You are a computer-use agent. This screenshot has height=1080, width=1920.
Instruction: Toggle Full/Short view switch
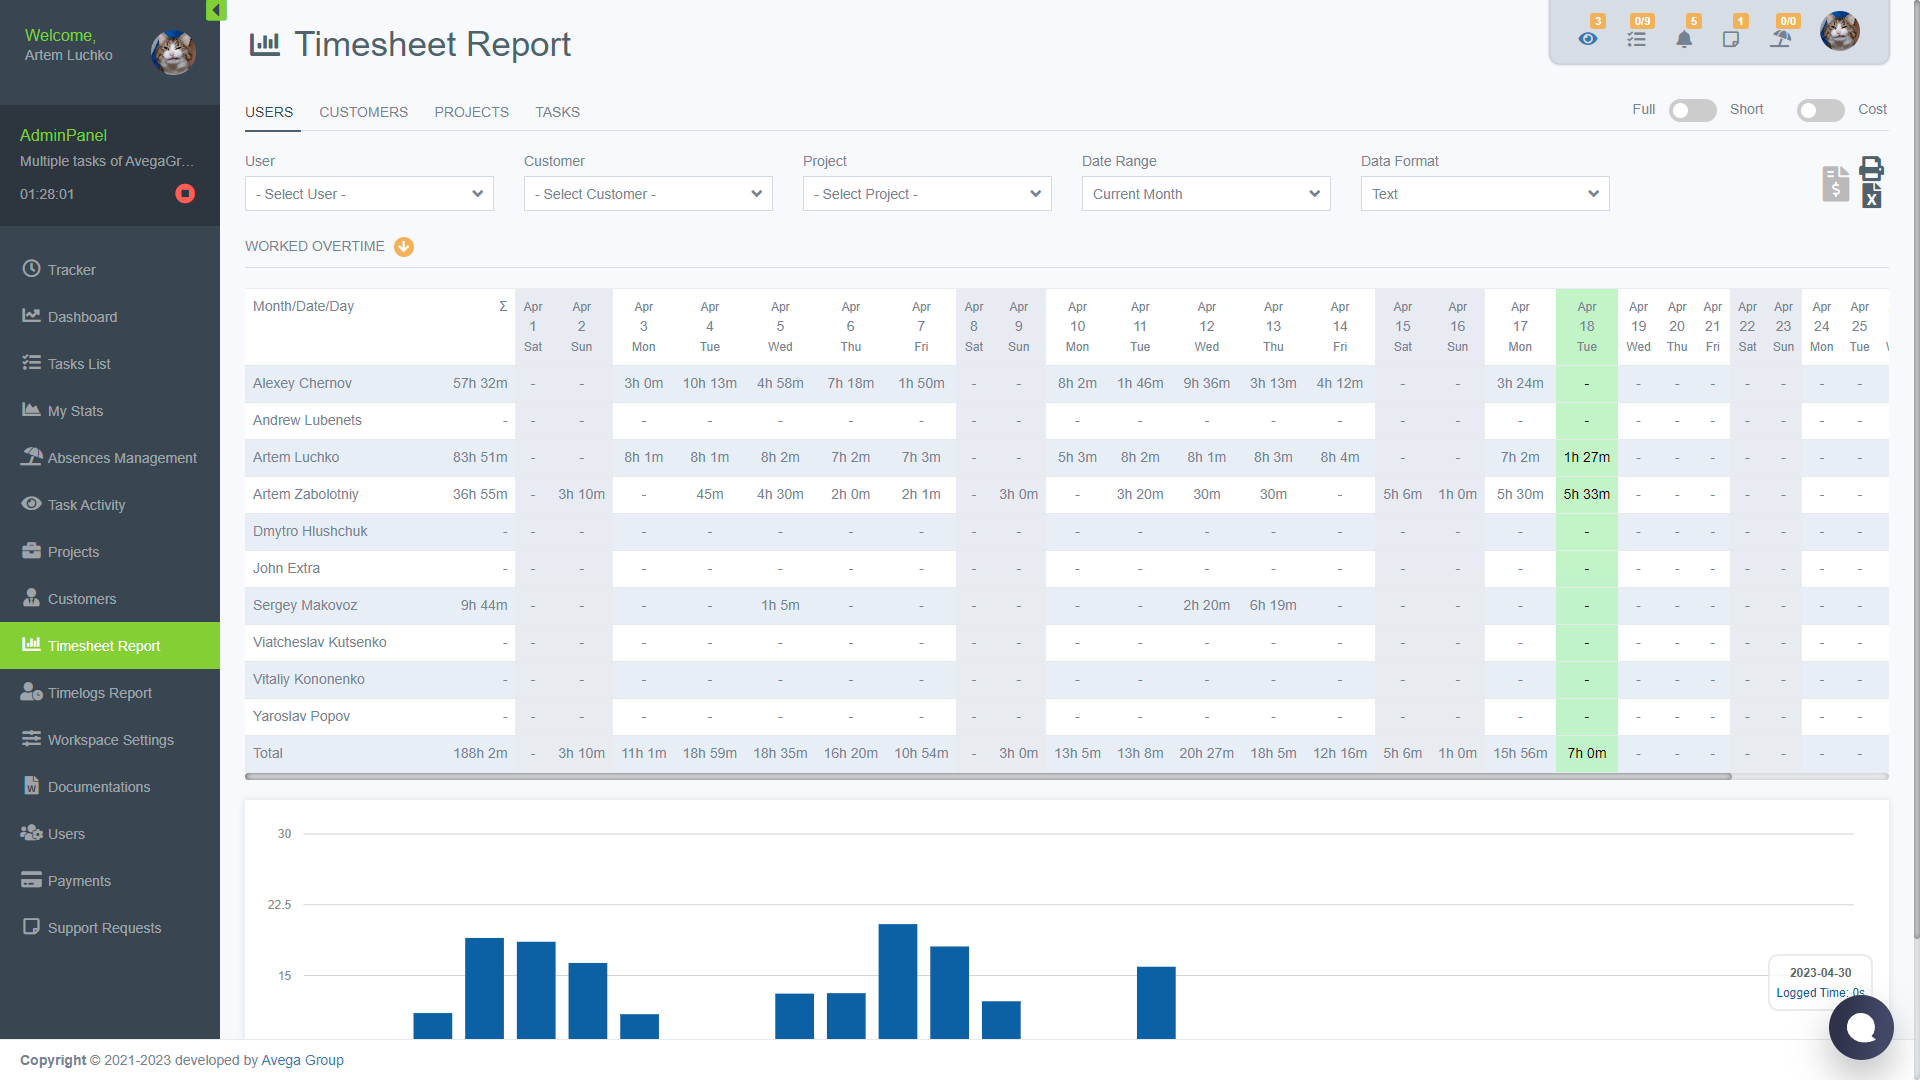coord(1692,110)
